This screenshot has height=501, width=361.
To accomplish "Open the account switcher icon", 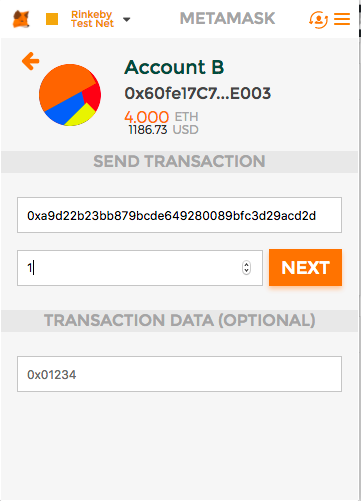I will 318,19.
